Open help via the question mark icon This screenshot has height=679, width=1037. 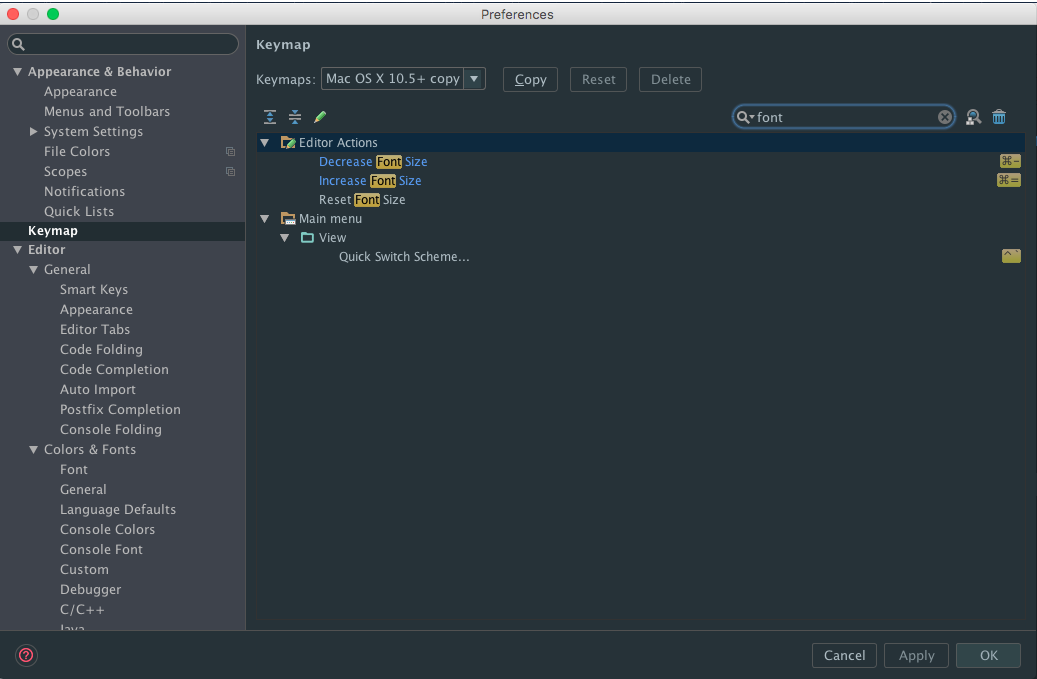[x=26, y=655]
